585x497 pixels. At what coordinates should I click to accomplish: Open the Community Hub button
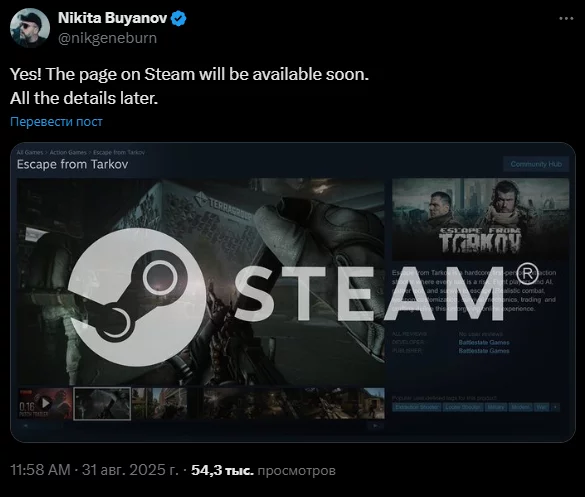click(x=536, y=164)
